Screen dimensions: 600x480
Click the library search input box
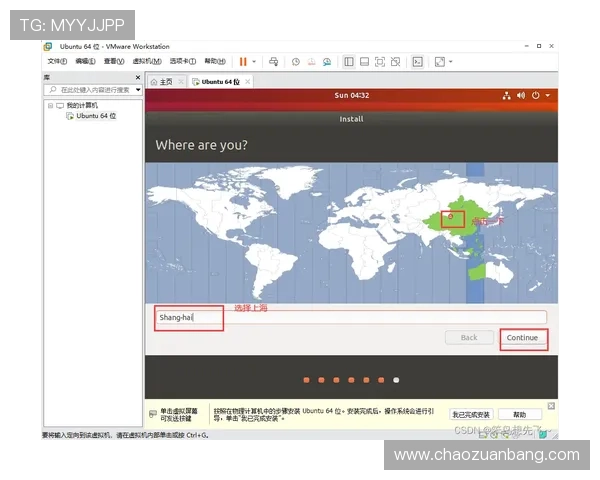tap(90, 90)
